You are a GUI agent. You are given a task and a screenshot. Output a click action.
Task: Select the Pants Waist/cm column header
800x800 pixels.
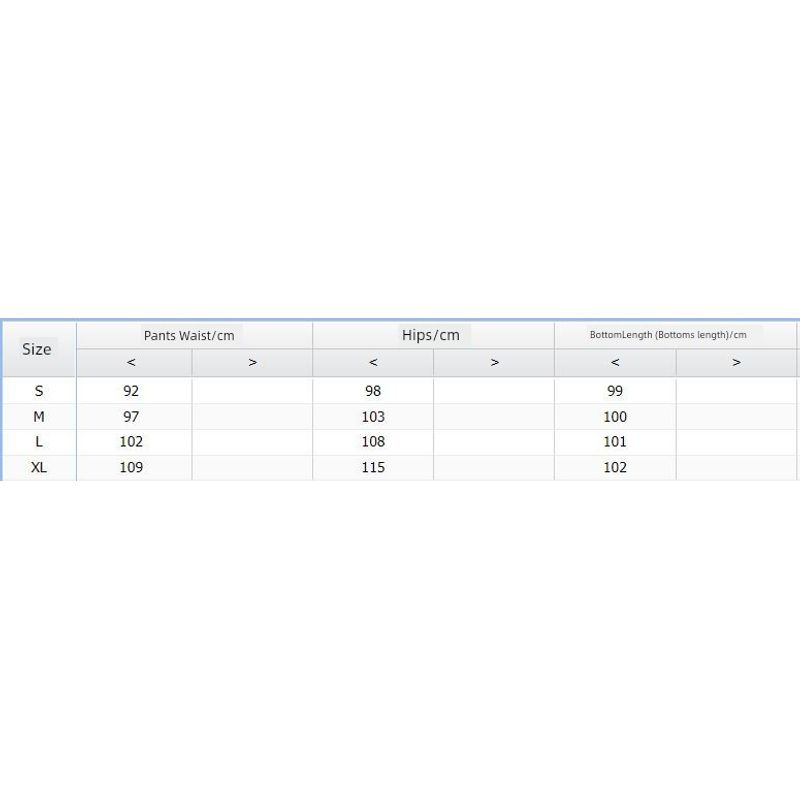(x=189, y=336)
